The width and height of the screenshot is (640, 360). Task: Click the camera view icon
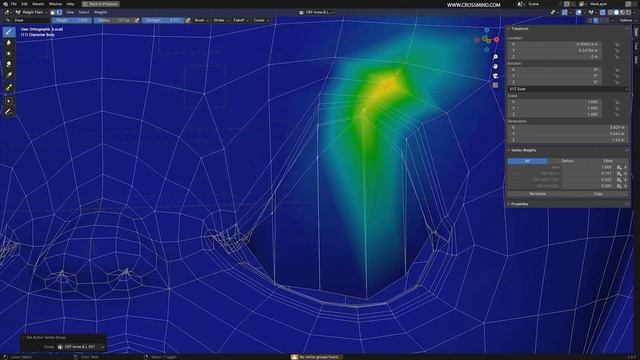point(495,76)
